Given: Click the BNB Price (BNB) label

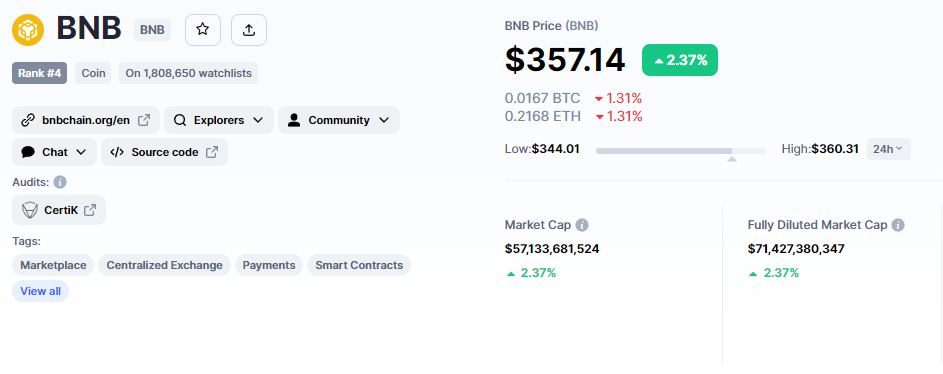Looking at the screenshot, I should pyautogui.click(x=551, y=26).
